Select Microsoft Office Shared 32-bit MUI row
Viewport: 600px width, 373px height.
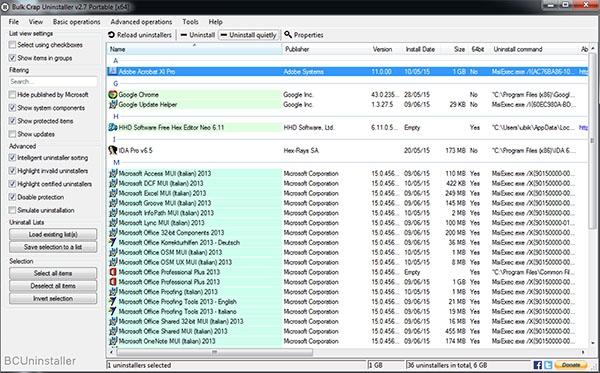[x=347, y=321]
